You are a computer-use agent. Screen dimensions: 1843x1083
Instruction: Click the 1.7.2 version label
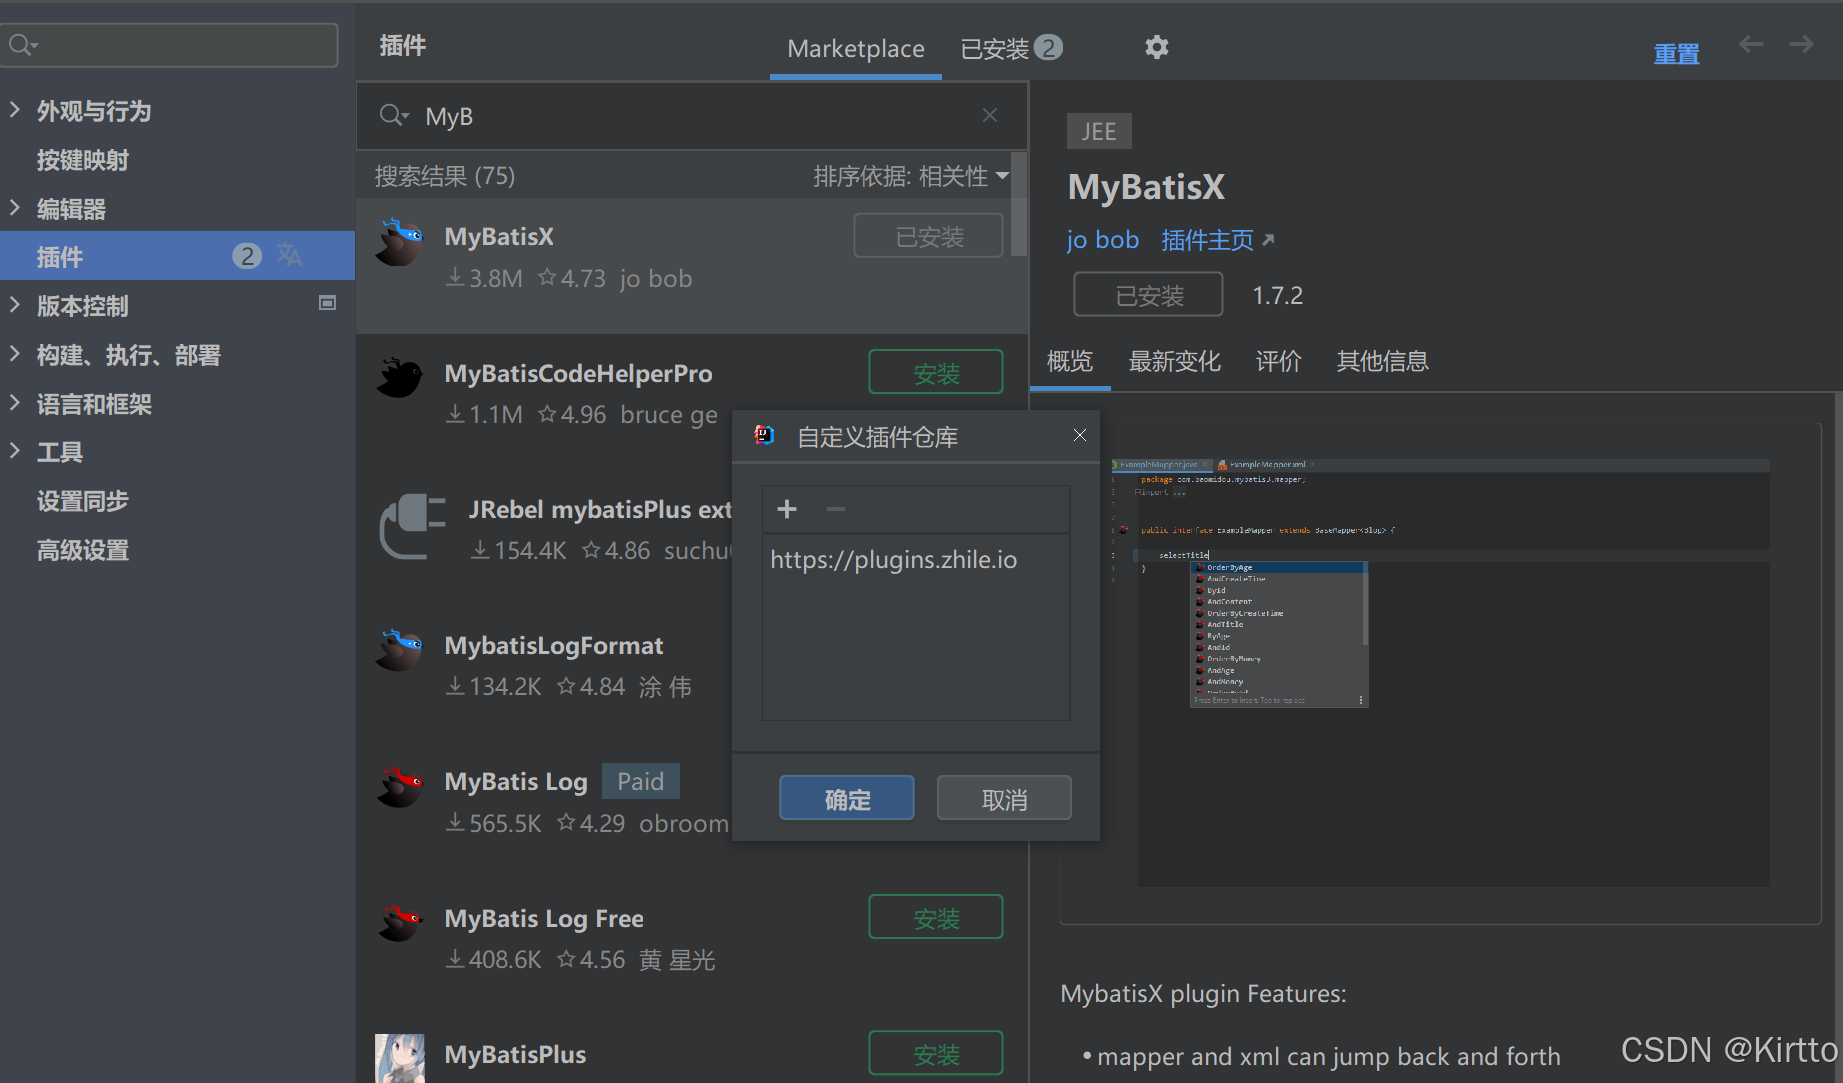click(x=1277, y=296)
